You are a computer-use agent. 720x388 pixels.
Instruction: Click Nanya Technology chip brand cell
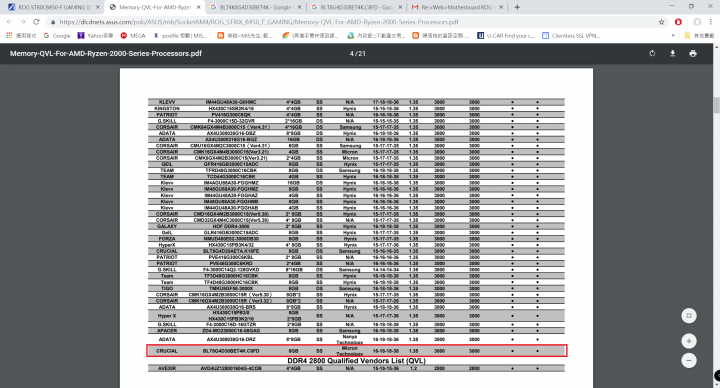(x=349, y=339)
